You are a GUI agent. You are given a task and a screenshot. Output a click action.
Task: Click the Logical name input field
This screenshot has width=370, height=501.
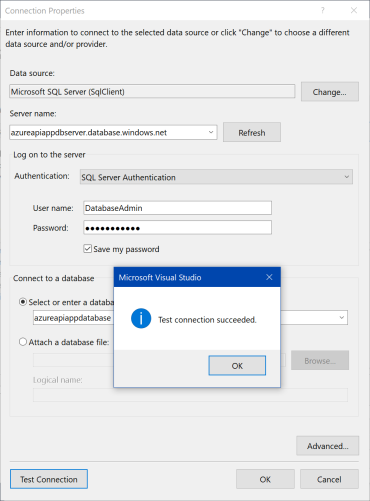pyautogui.click(x=190, y=395)
